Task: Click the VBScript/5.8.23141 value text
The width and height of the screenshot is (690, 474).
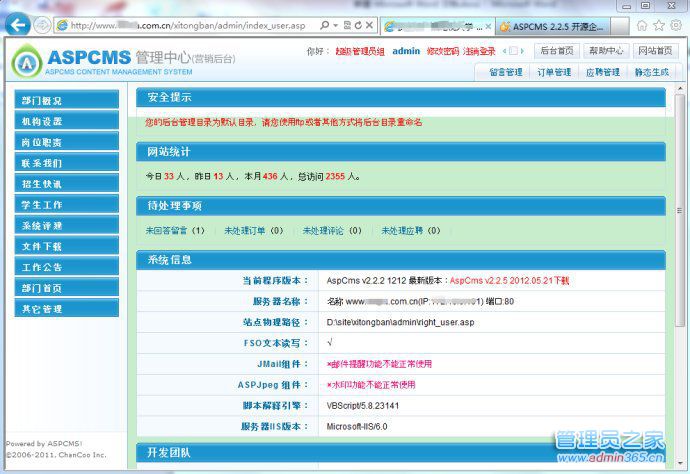Action: 363,406
